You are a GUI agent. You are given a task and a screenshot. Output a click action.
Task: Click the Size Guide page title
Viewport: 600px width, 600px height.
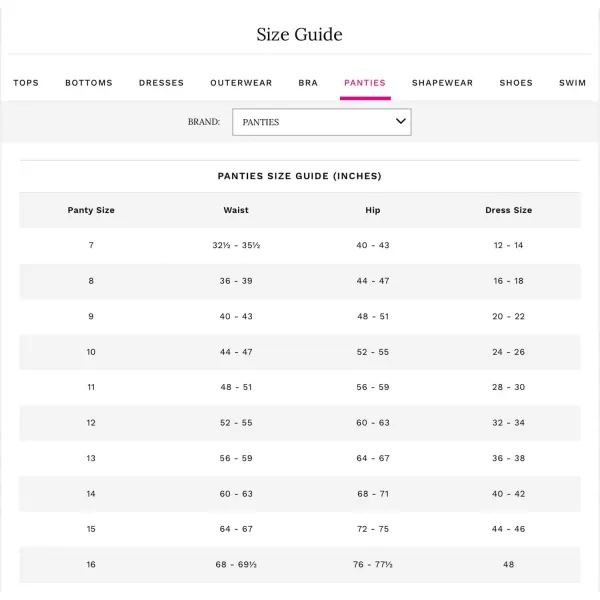pos(299,35)
